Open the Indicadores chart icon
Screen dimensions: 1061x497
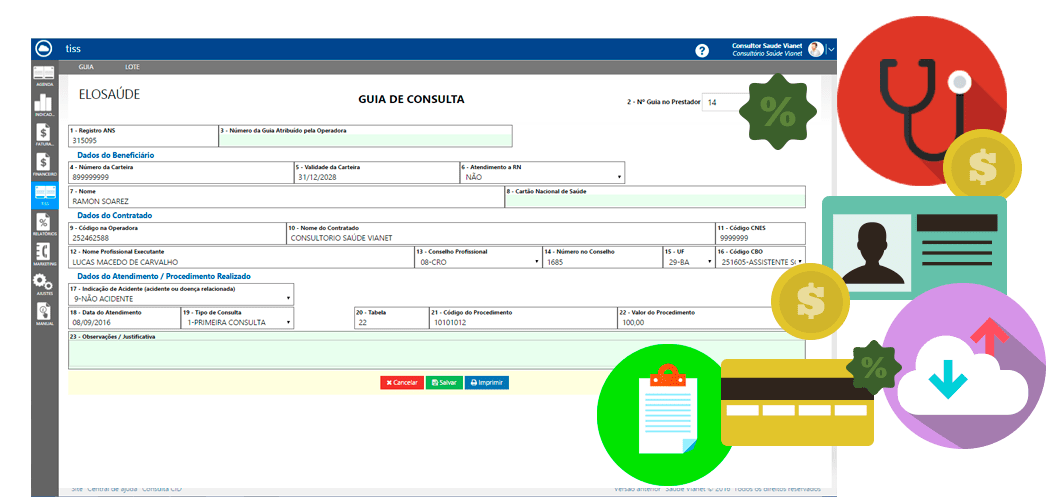click(44, 104)
